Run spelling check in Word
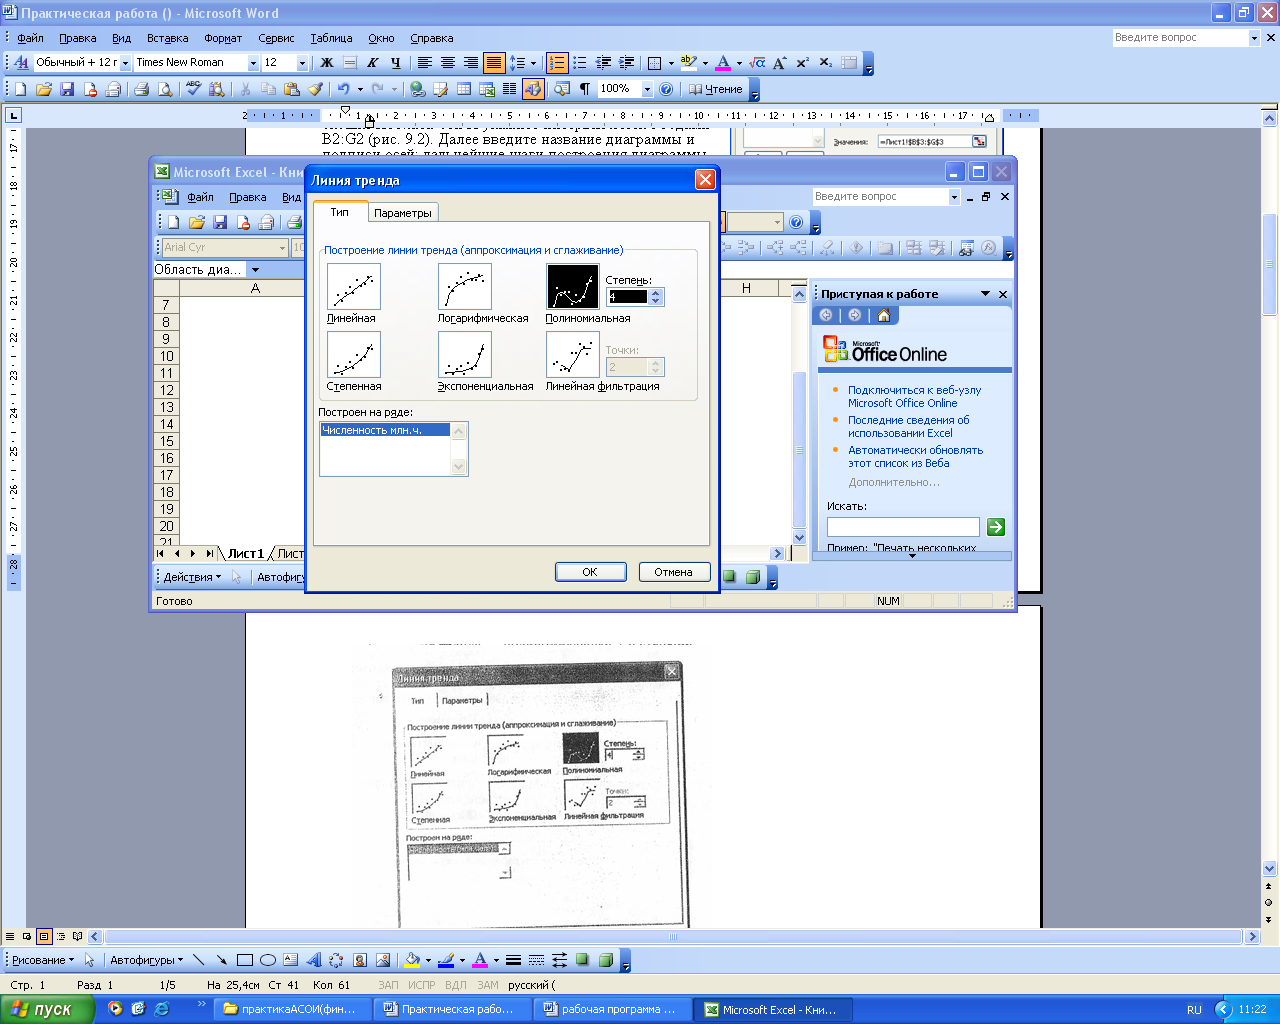This screenshot has height=1024, width=1280. click(x=194, y=89)
